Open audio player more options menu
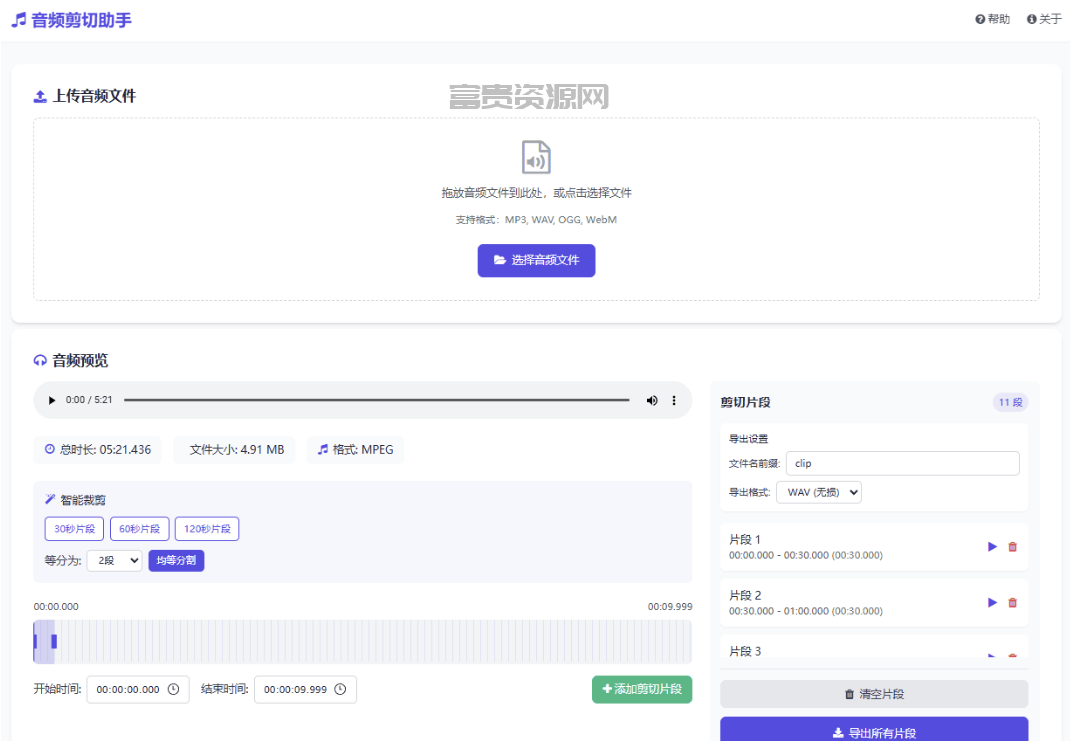This screenshot has width=1070, height=741. click(674, 401)
